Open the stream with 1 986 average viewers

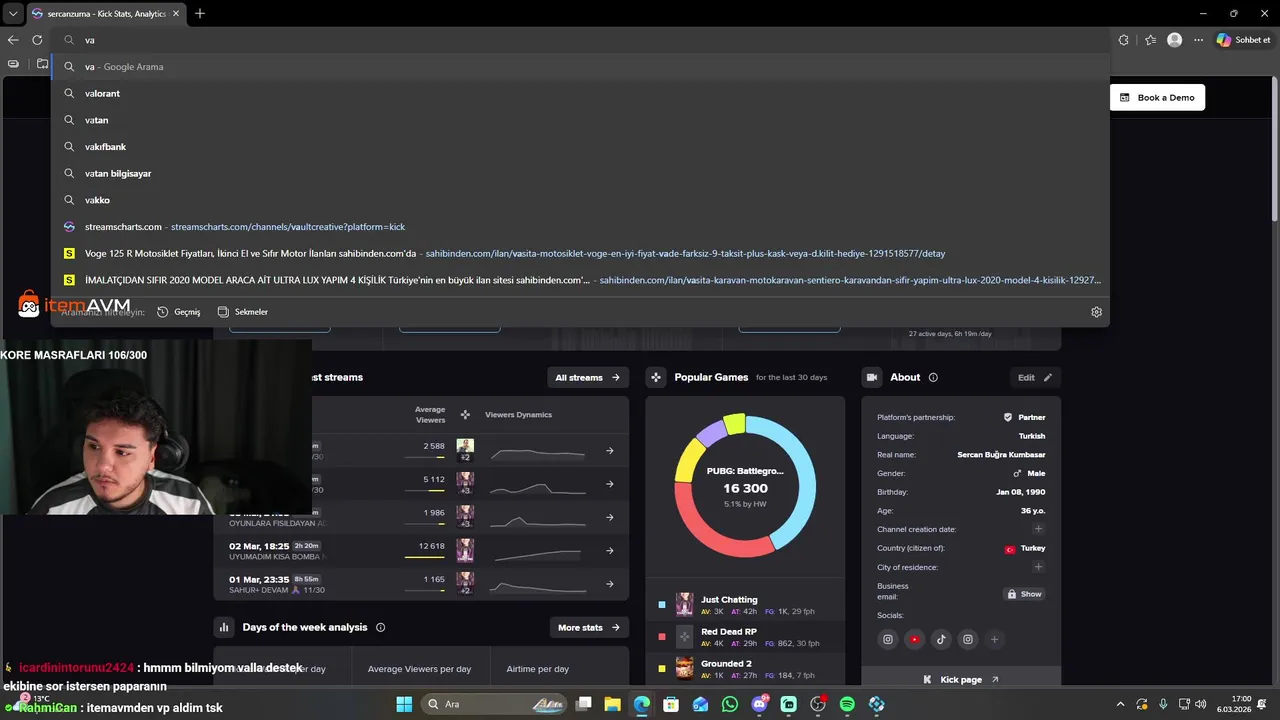tap(609, 517)
